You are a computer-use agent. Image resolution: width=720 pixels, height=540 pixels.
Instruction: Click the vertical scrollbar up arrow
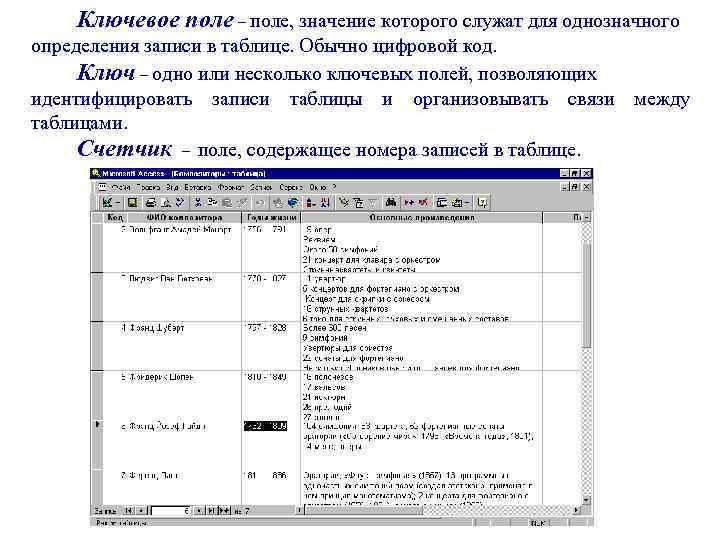586,218
